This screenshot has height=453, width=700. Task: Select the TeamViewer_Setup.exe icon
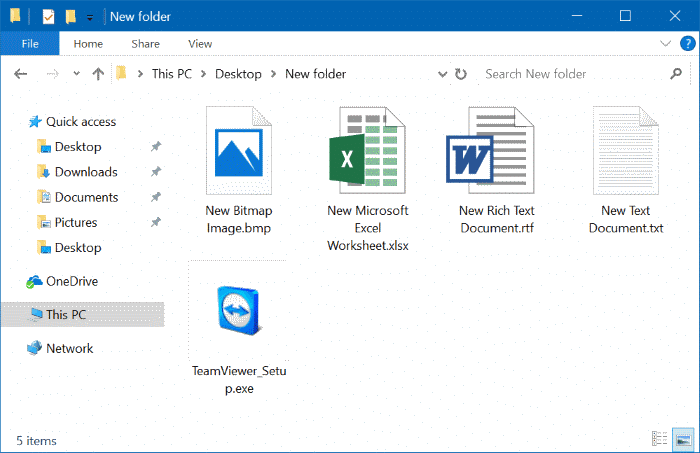click(239, 311)
